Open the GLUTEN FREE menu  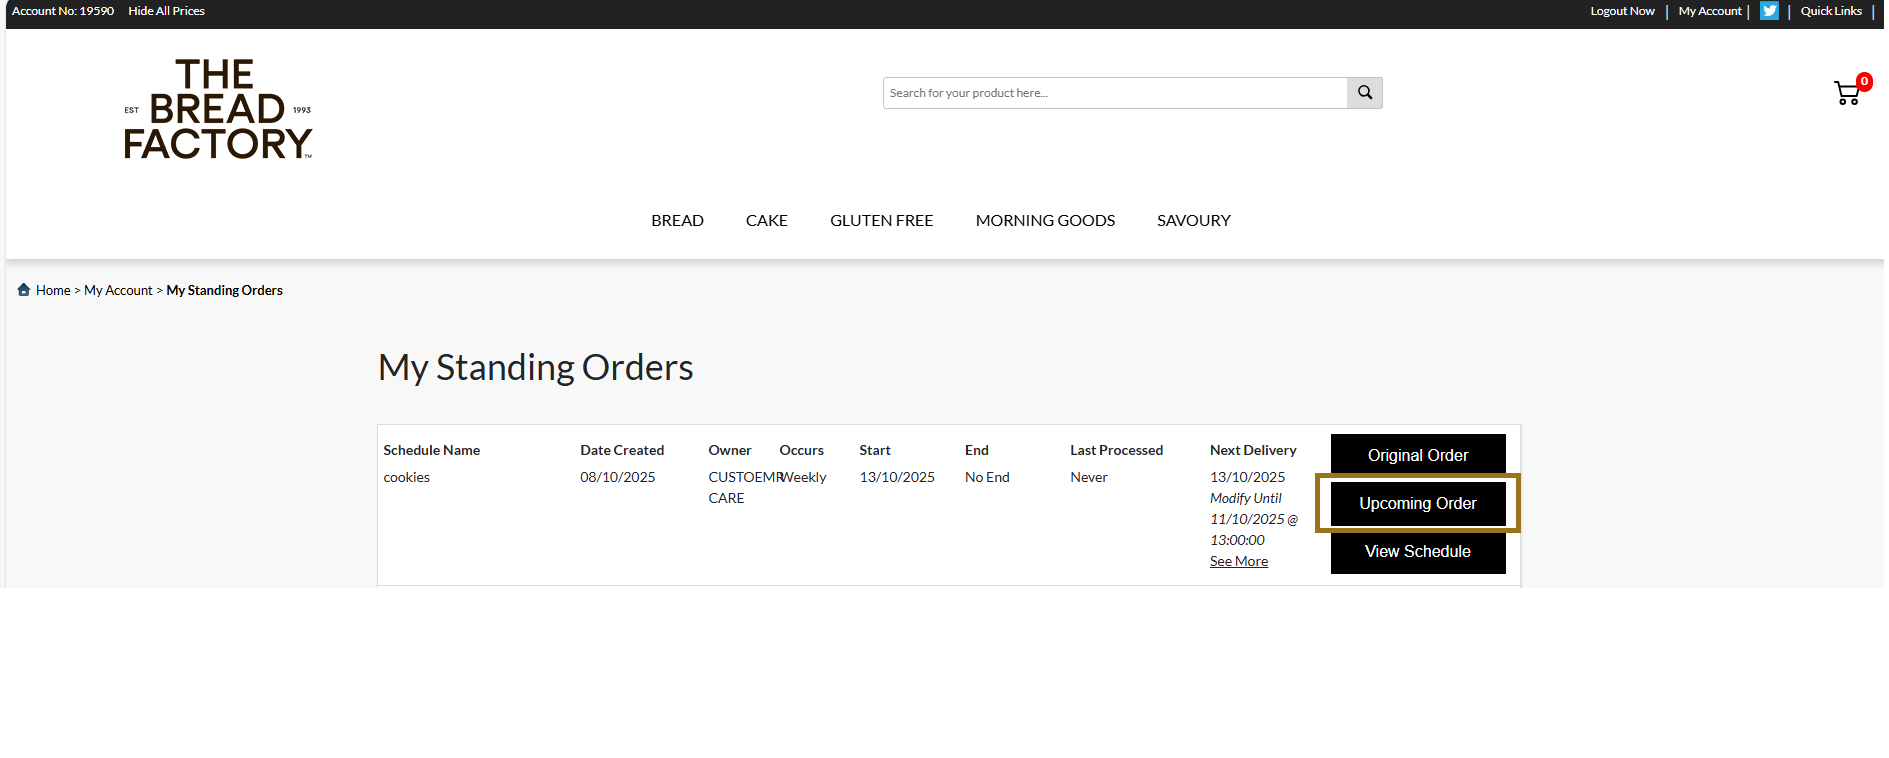(x=881, y=220)
